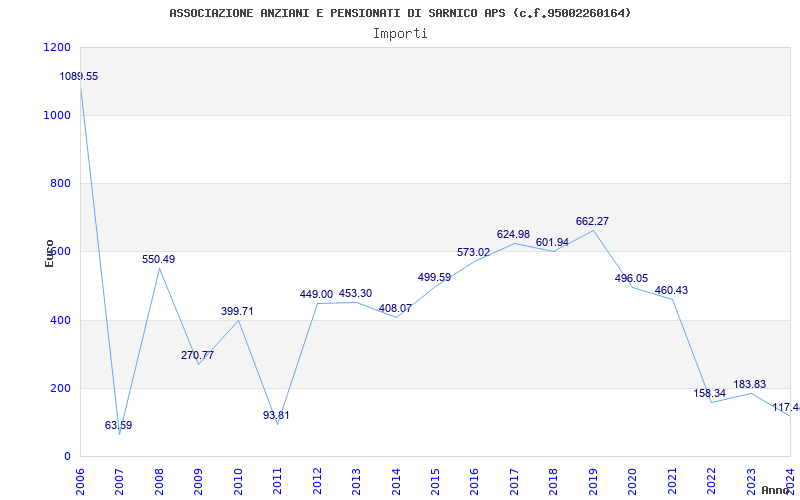Click the 2015 x-axis year label
Screen dimensions: 800x500
pos(435,482)
